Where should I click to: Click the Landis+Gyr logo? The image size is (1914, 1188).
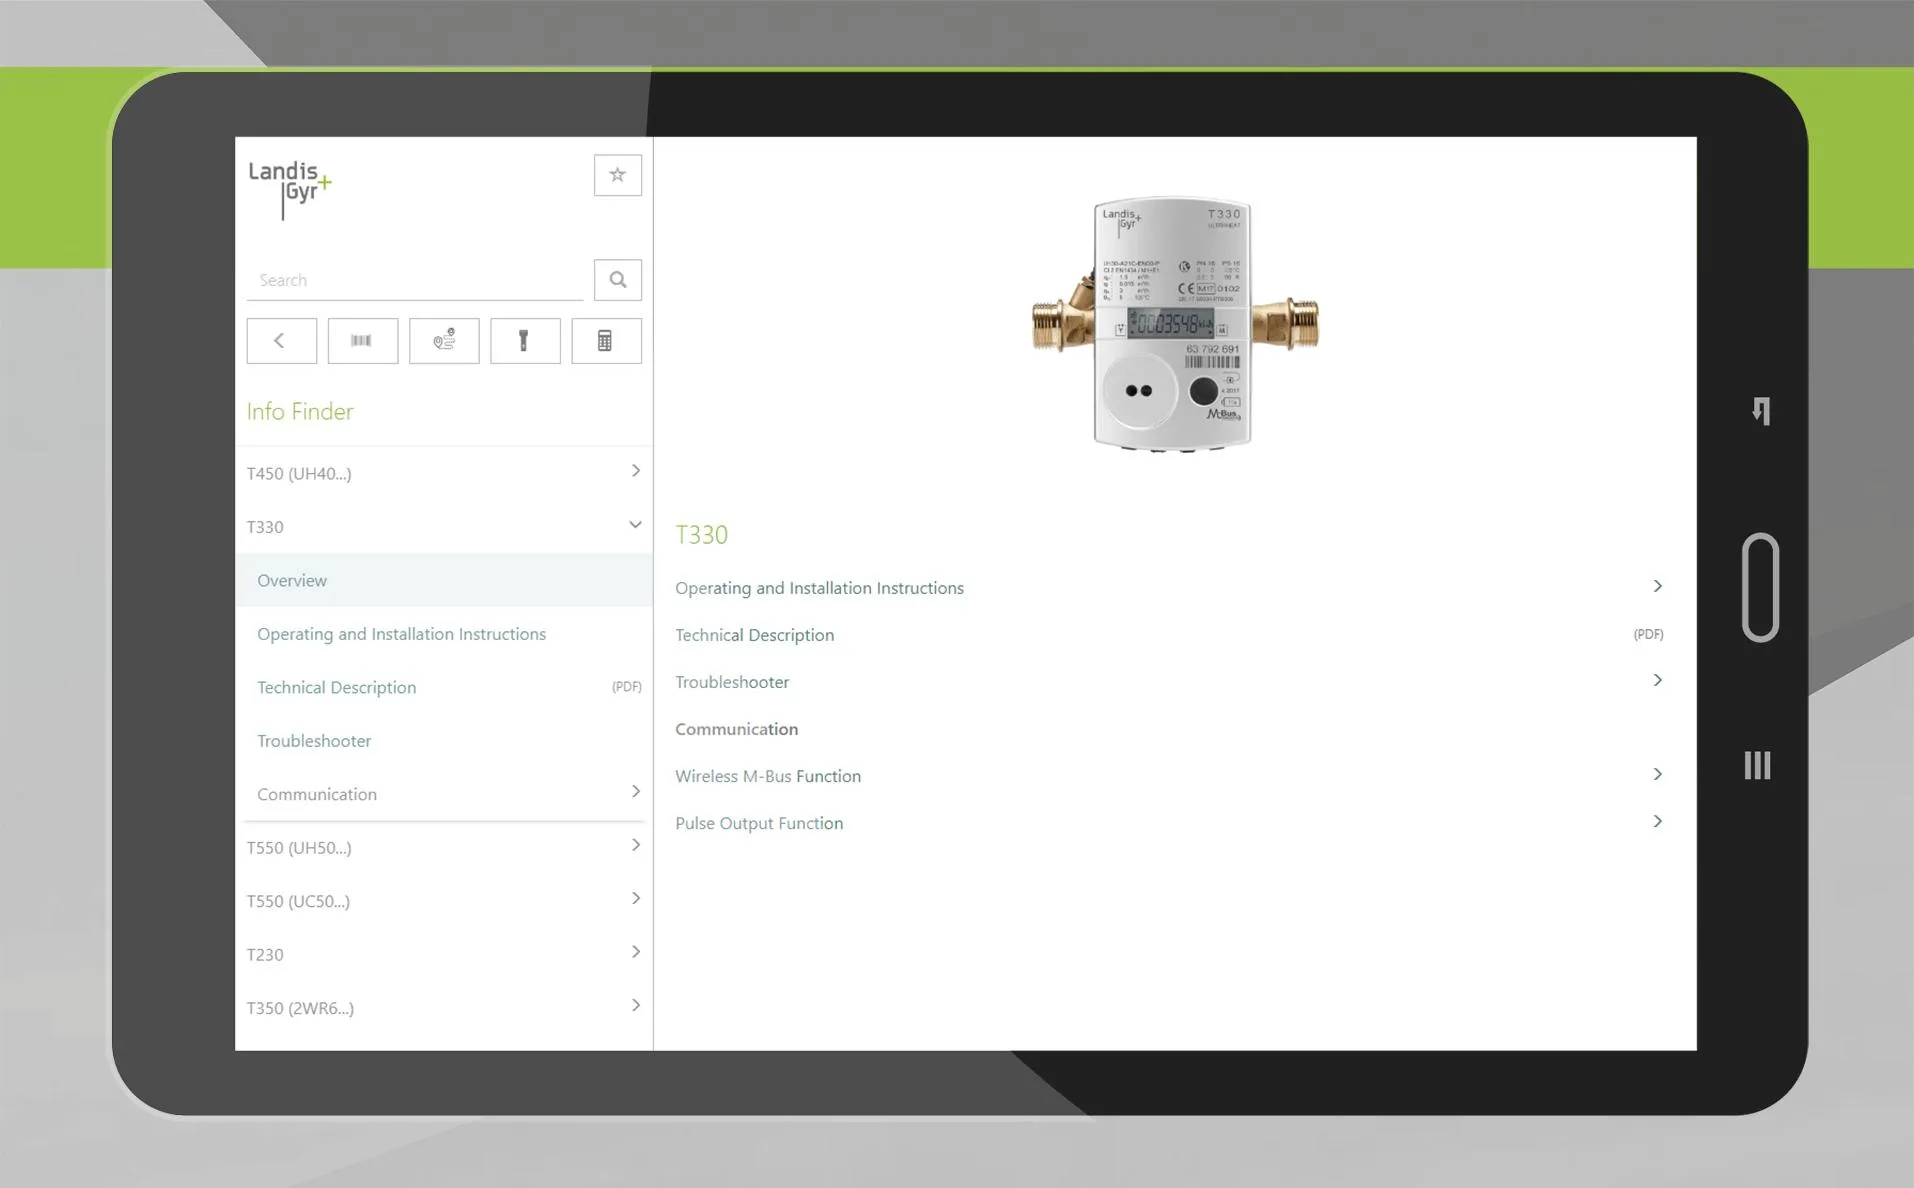tap(290, 188)
